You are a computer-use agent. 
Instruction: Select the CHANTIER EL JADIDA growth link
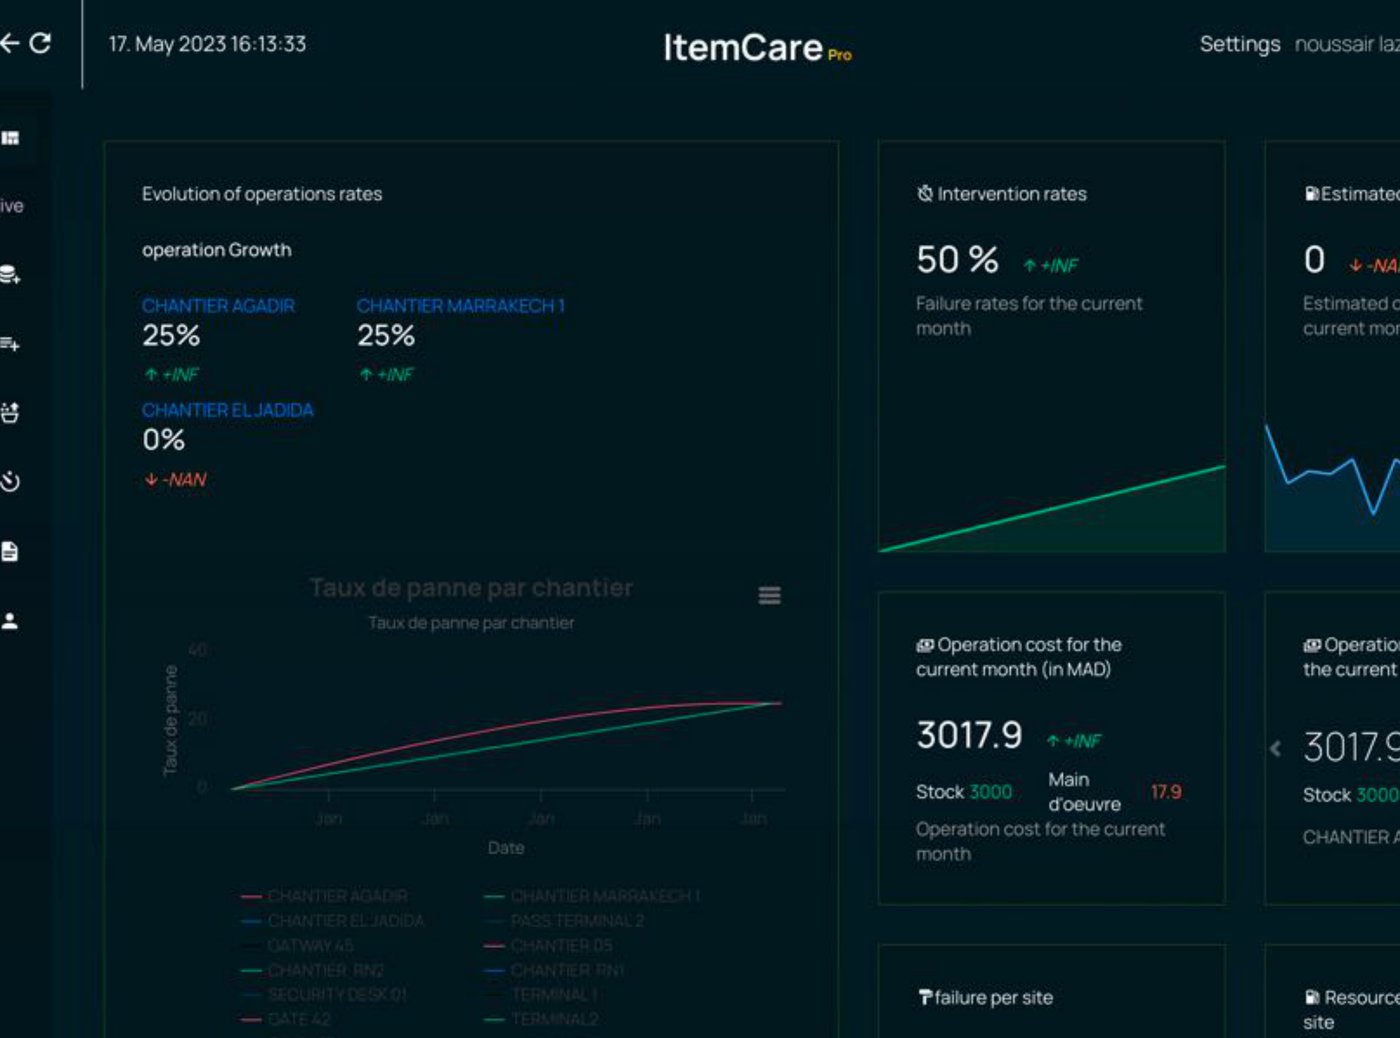(228, 410)
